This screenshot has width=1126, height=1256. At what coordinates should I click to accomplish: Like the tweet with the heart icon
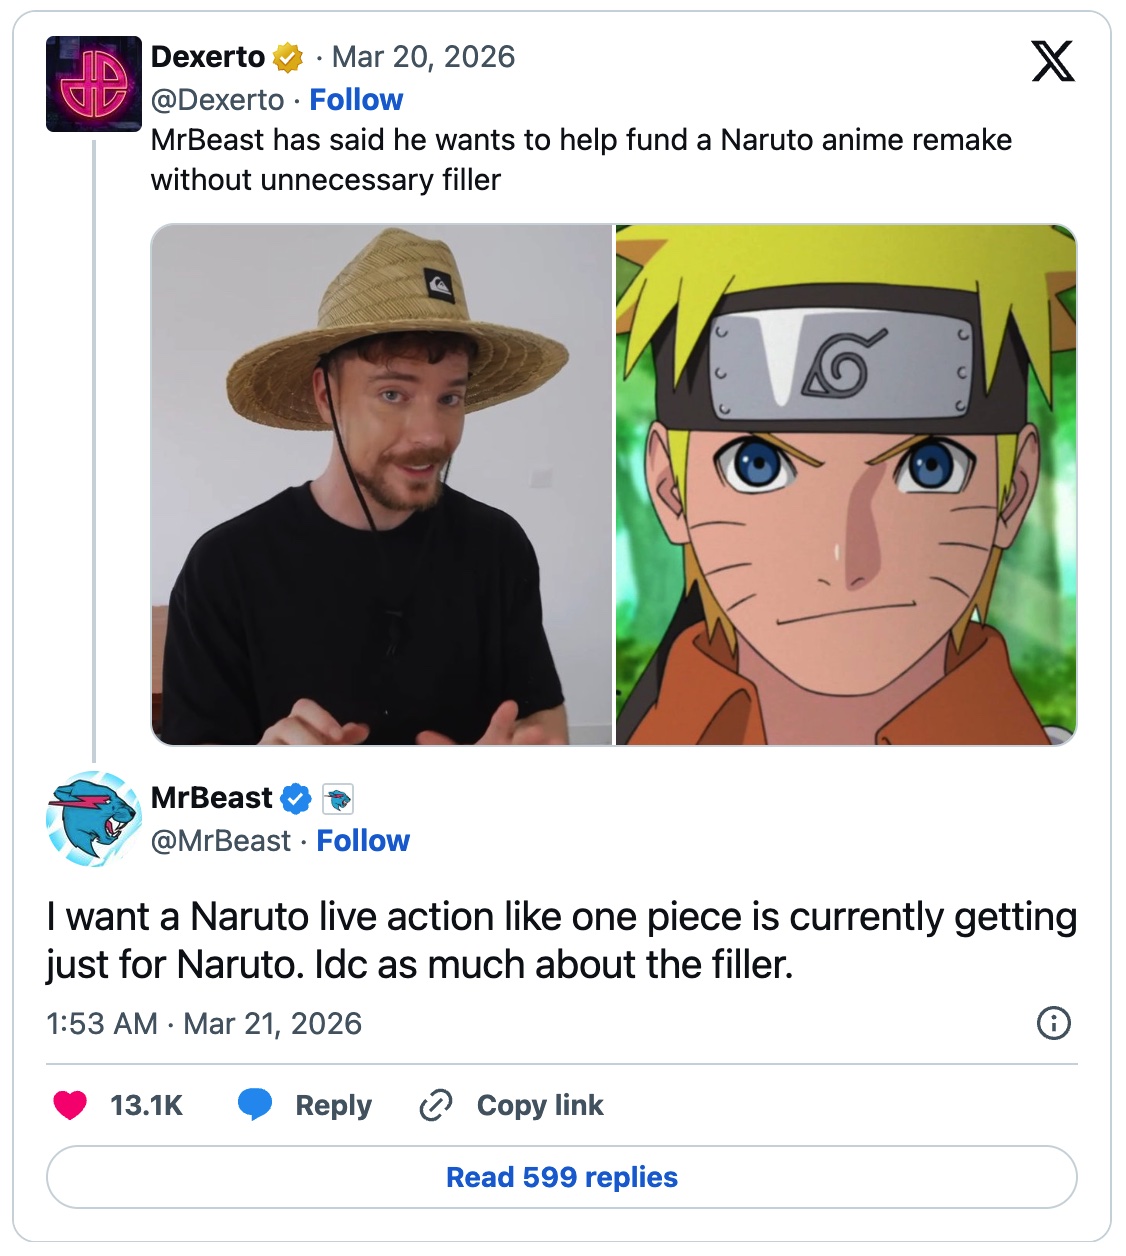click(70, 1105)
